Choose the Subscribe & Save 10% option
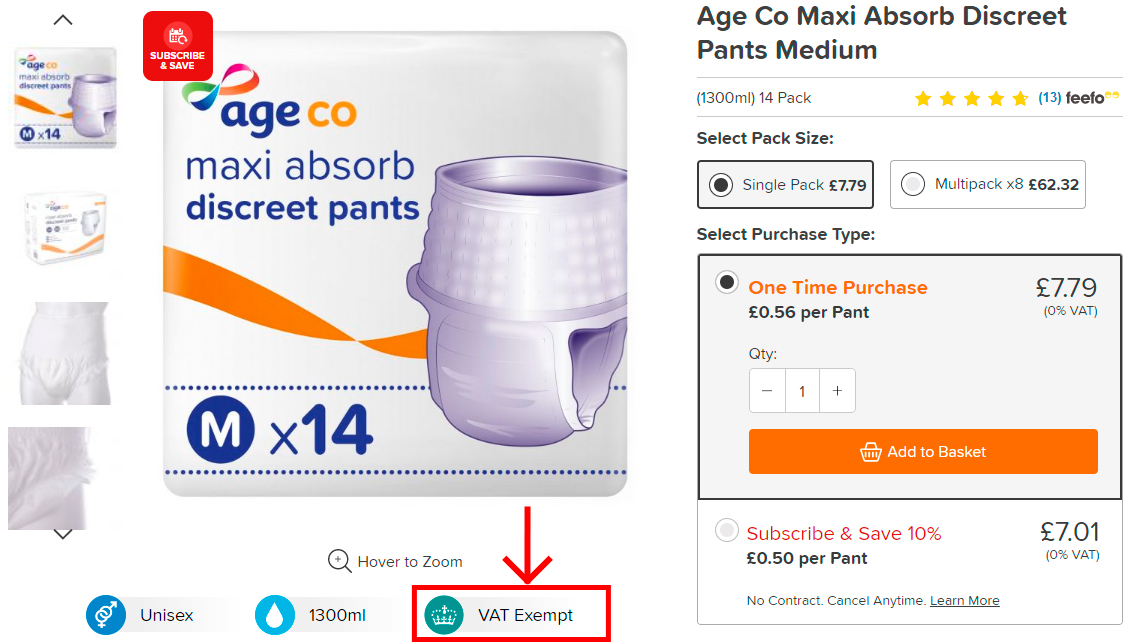Screen dimensions: 1142x644 point(727,530)
